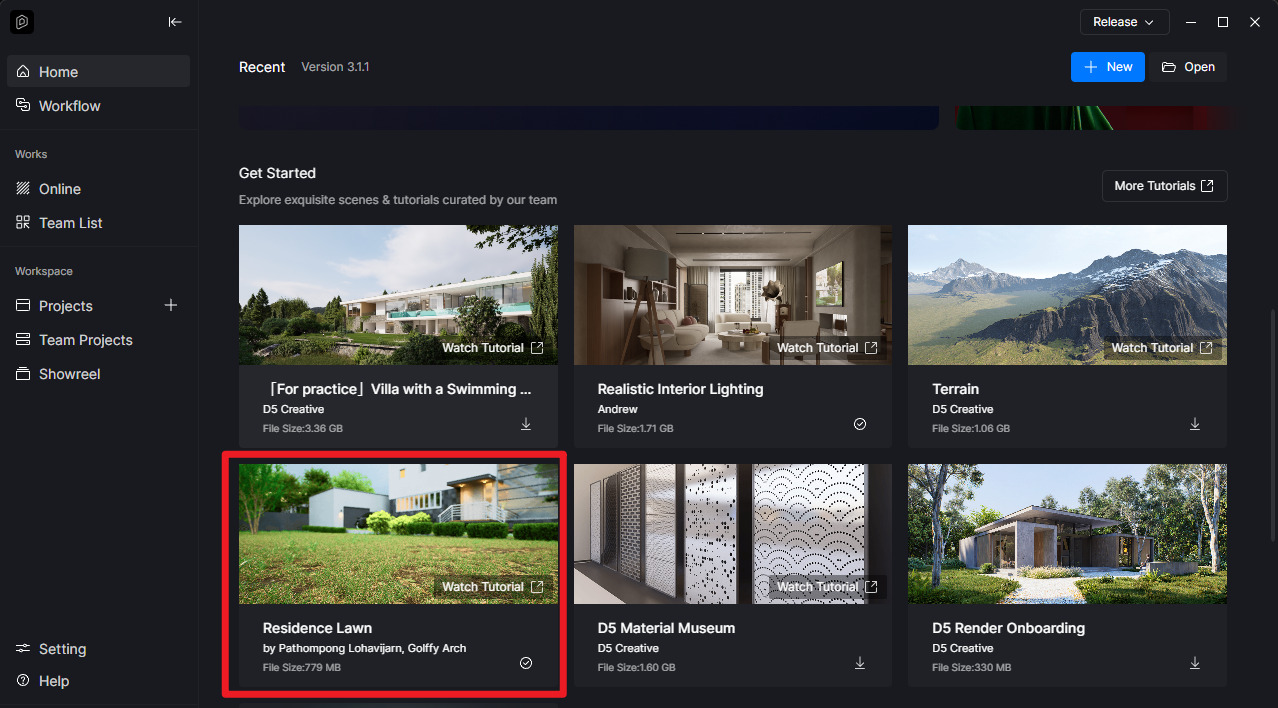Screen dimensions: 1278x708
Task: Go to Online works
Action: (x=98, y=188)
